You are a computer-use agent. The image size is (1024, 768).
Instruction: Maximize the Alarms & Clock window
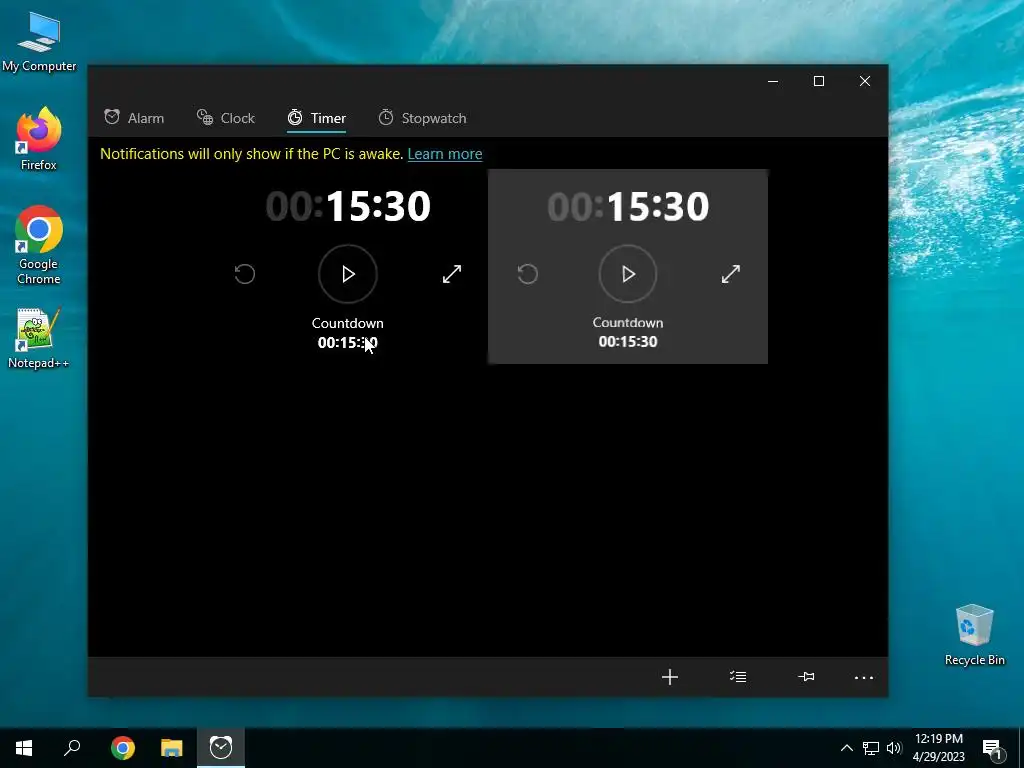coord(819,81)
